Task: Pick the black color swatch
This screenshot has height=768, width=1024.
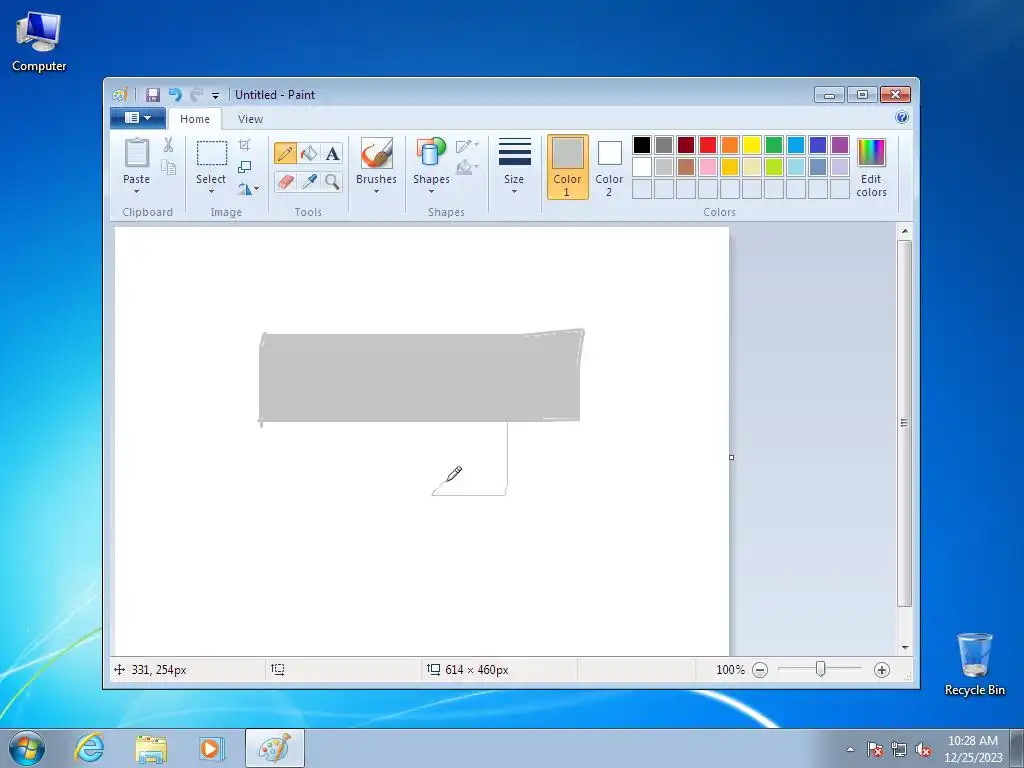Action: 642,145
